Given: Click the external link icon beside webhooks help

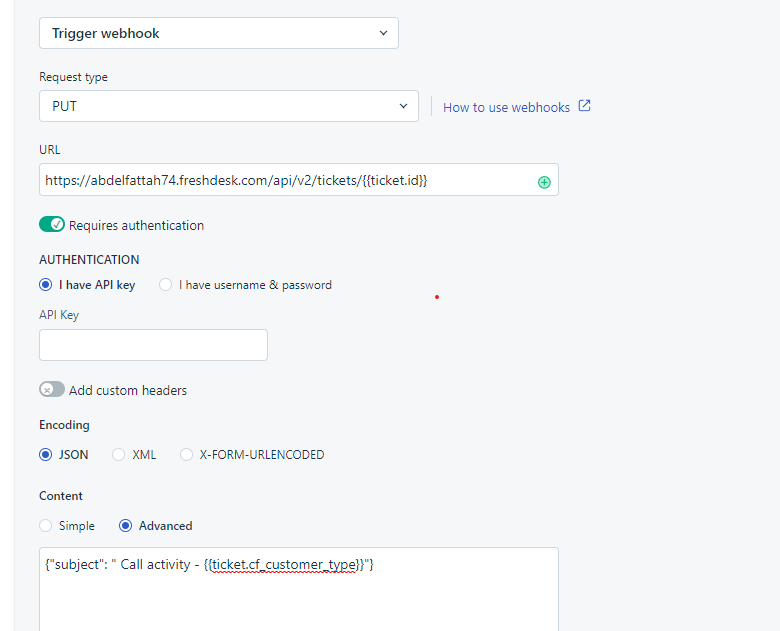Looking at the screenshot, I should click(585, 106).
